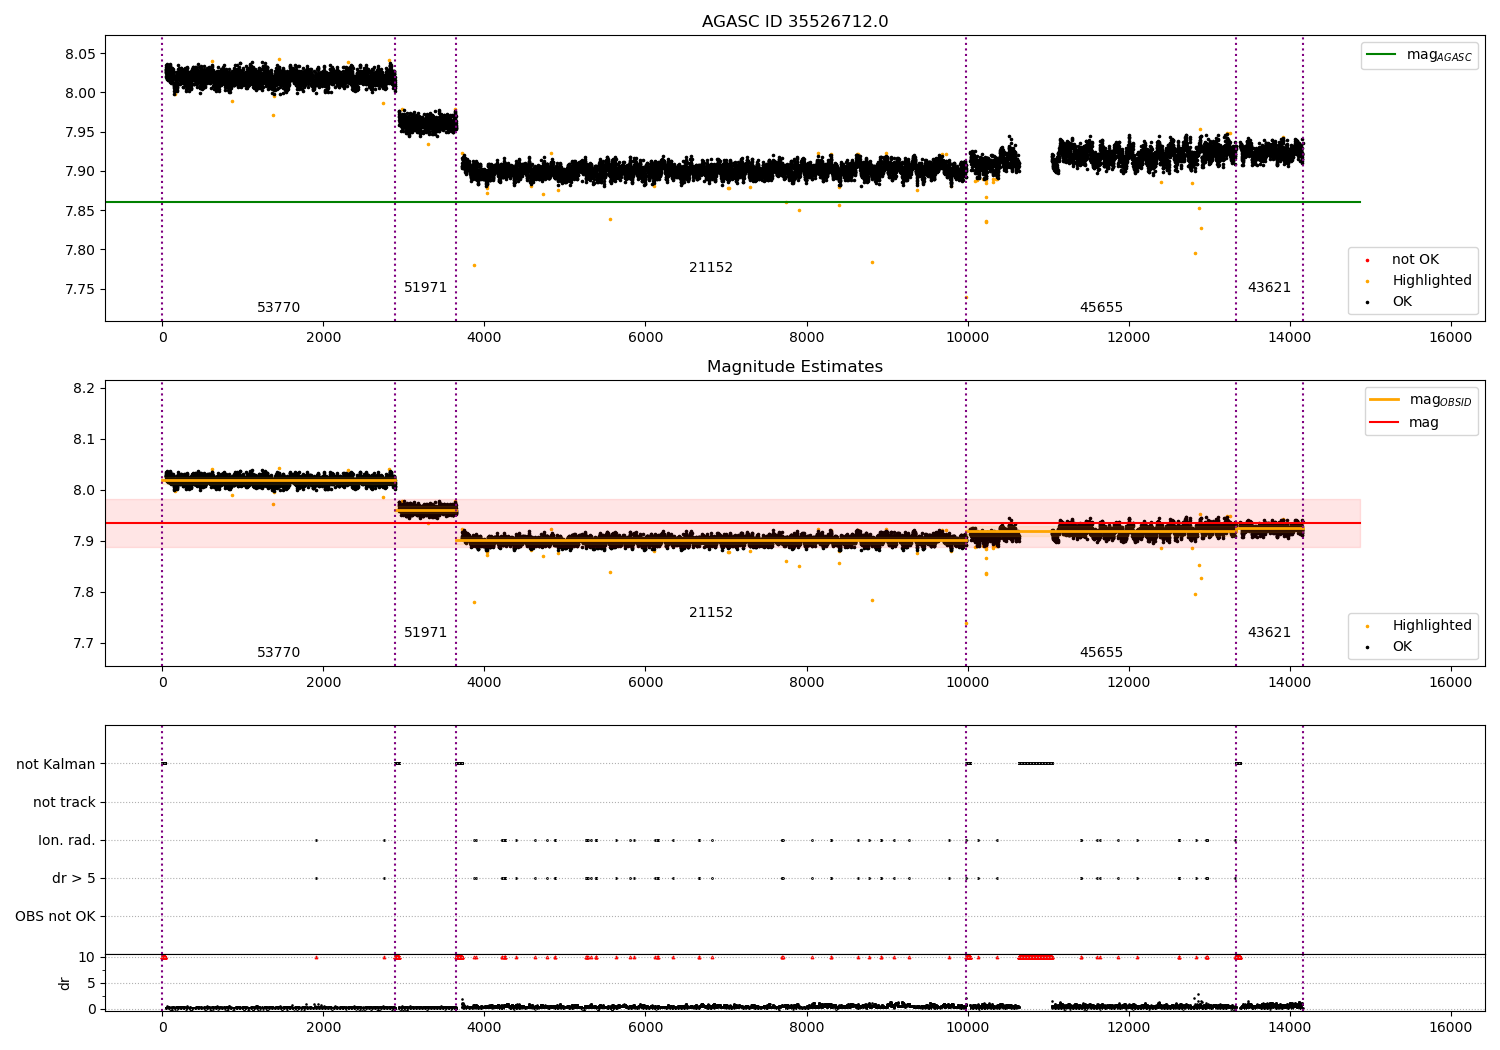
Task: Click the rotated 'dr' axis label
Action: pyautogui.click(x=65, y=983)
